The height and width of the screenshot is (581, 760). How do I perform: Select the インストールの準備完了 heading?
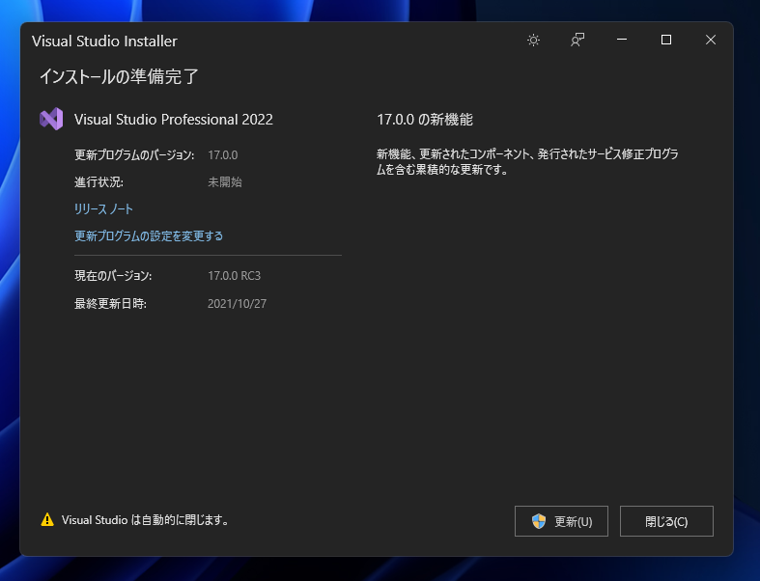point(119,77)
